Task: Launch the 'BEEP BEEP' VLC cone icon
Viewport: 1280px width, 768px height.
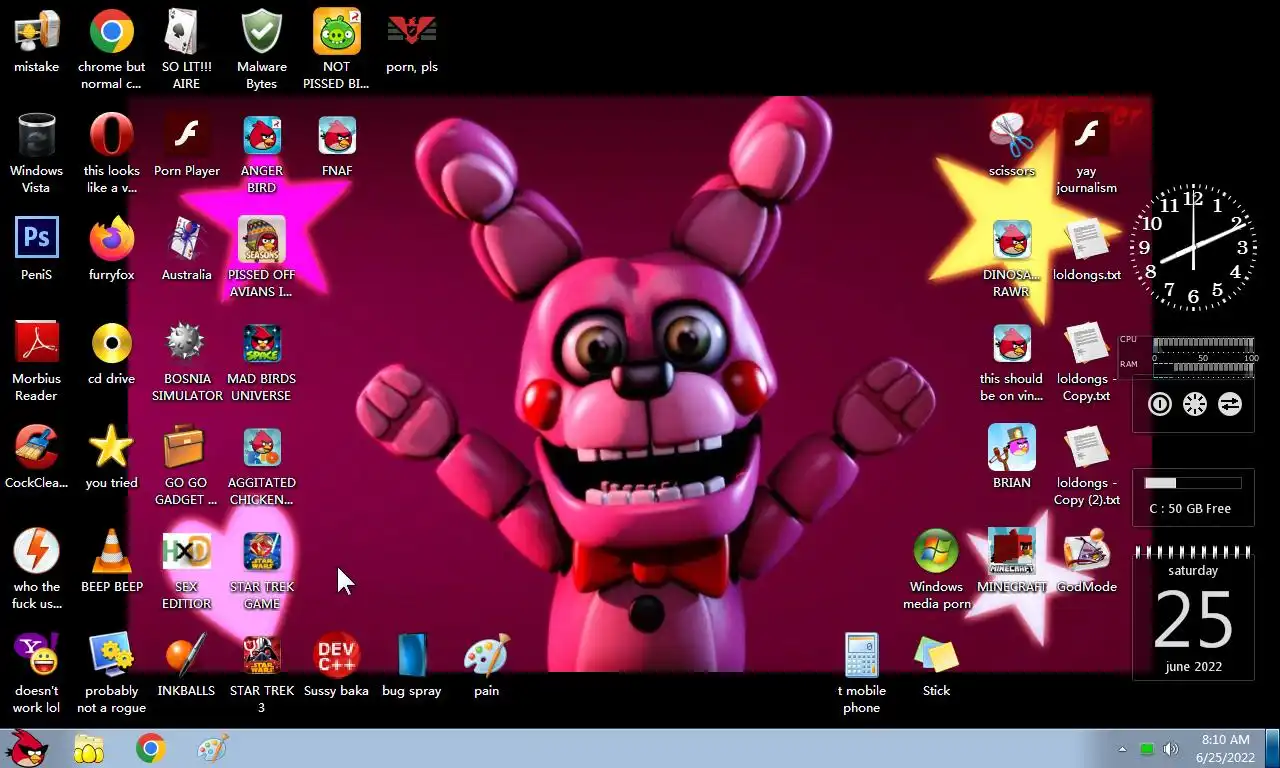Action: click(112, 551)
